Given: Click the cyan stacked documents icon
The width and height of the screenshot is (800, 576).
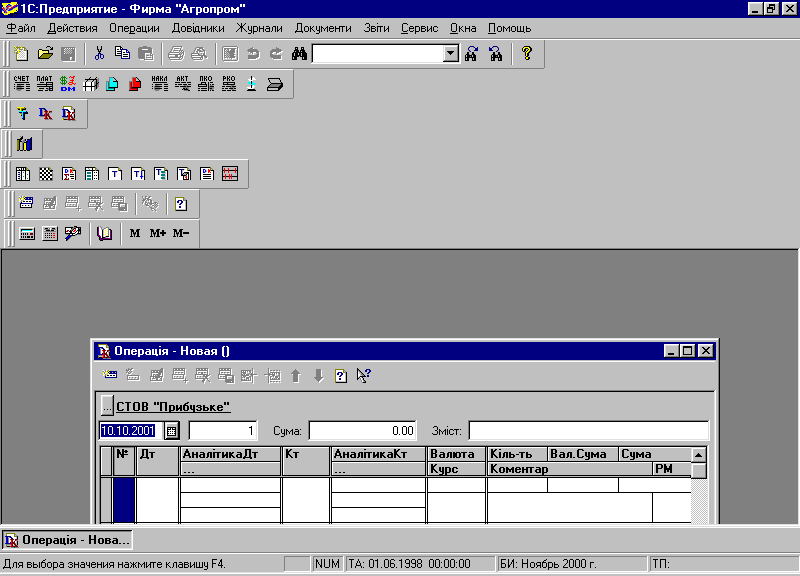Looking at the screenshot, I should click(112, 84).
